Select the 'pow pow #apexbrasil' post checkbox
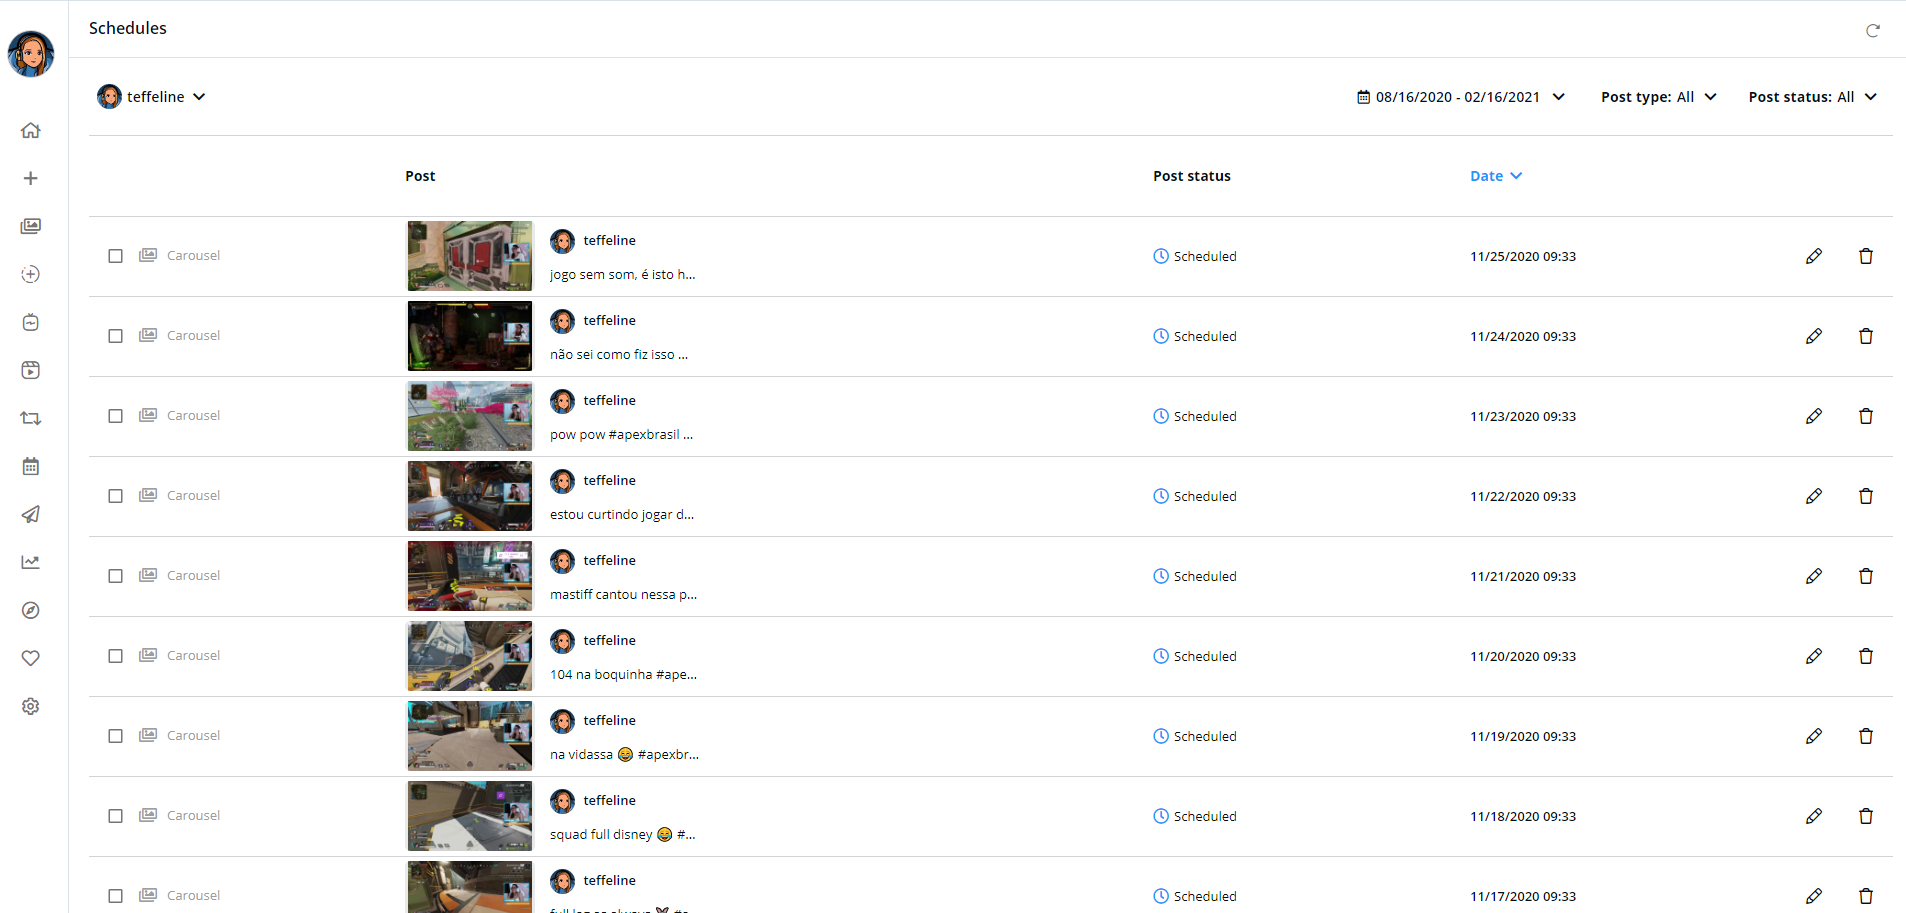Screen dimensions: 1906x913 pos(116,416)
